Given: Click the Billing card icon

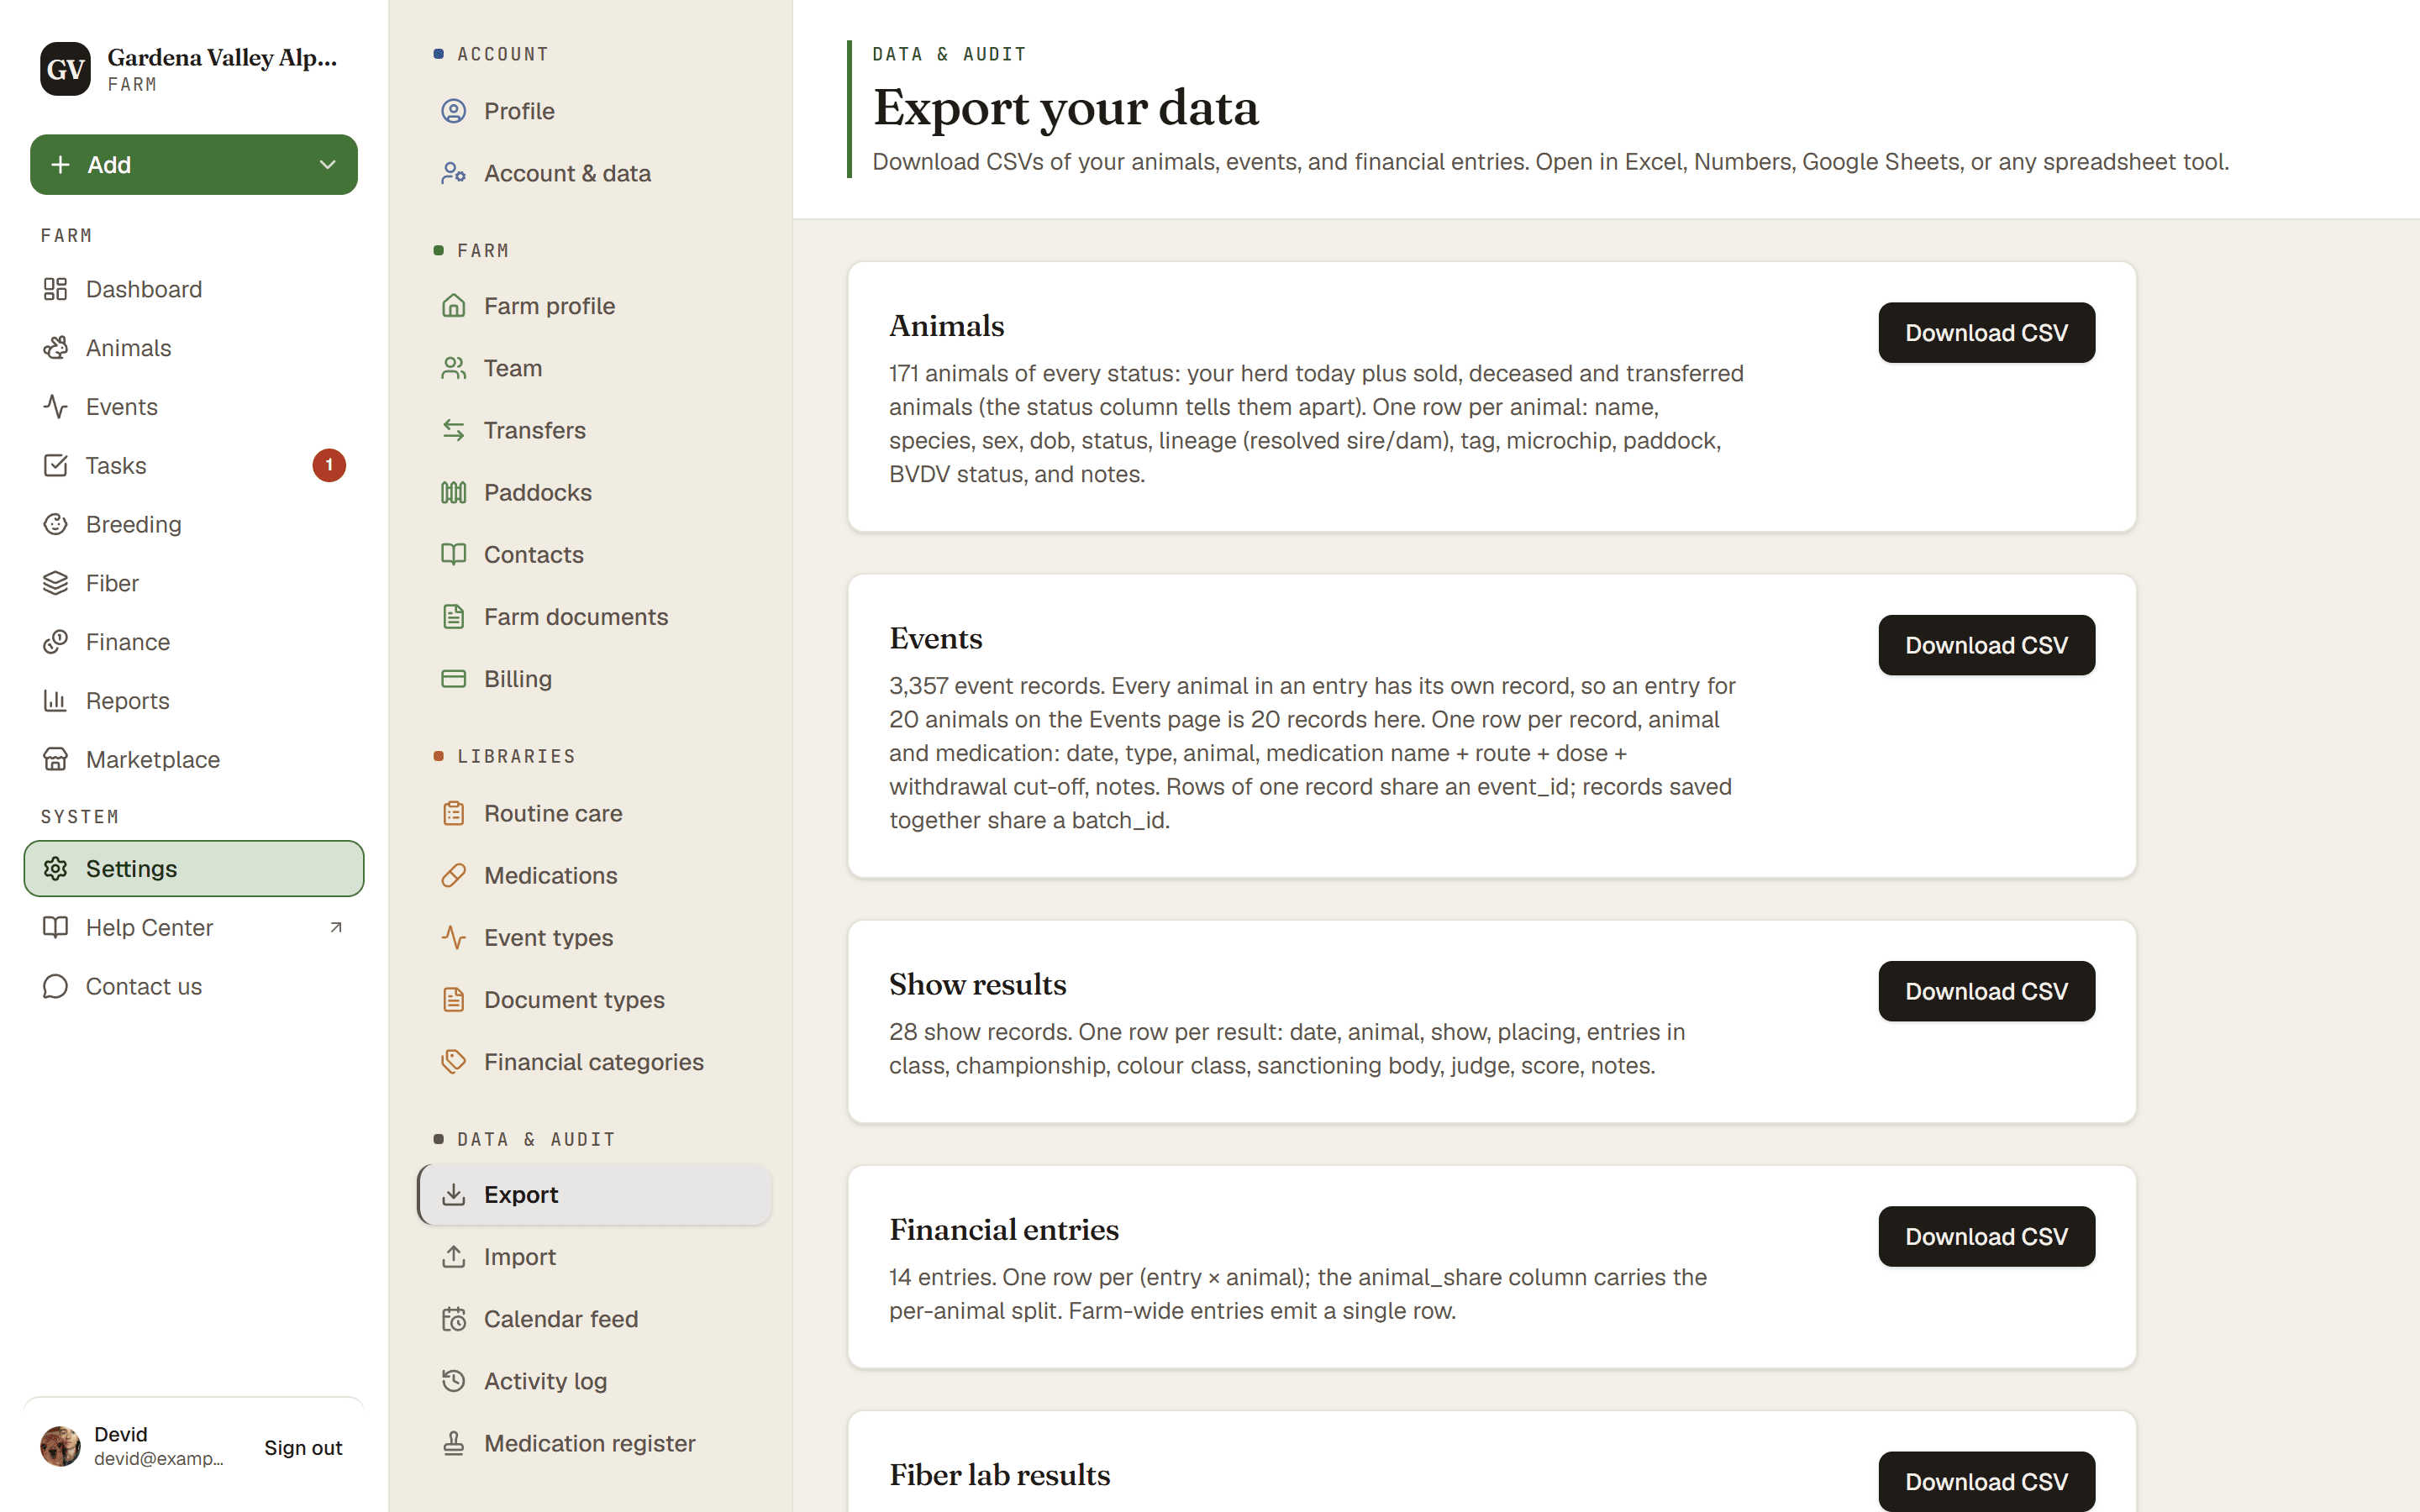Looking at the screenshot, I should click(454, 679).
